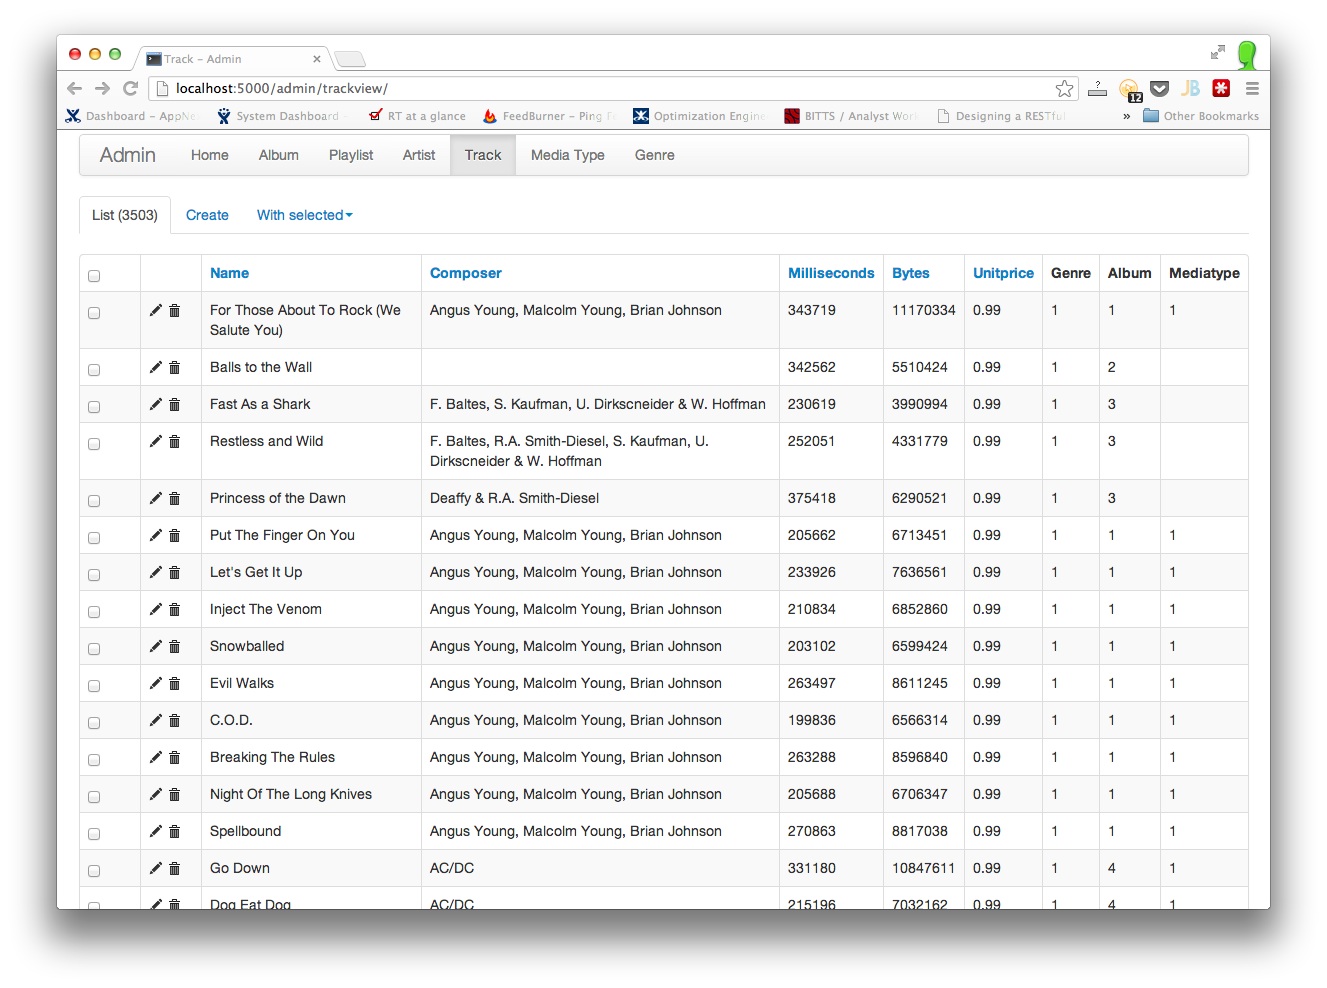Open the Chrome hamburger menu icon
The width and height of the screenshot is (1327, 988).
tap(1251, 88)
